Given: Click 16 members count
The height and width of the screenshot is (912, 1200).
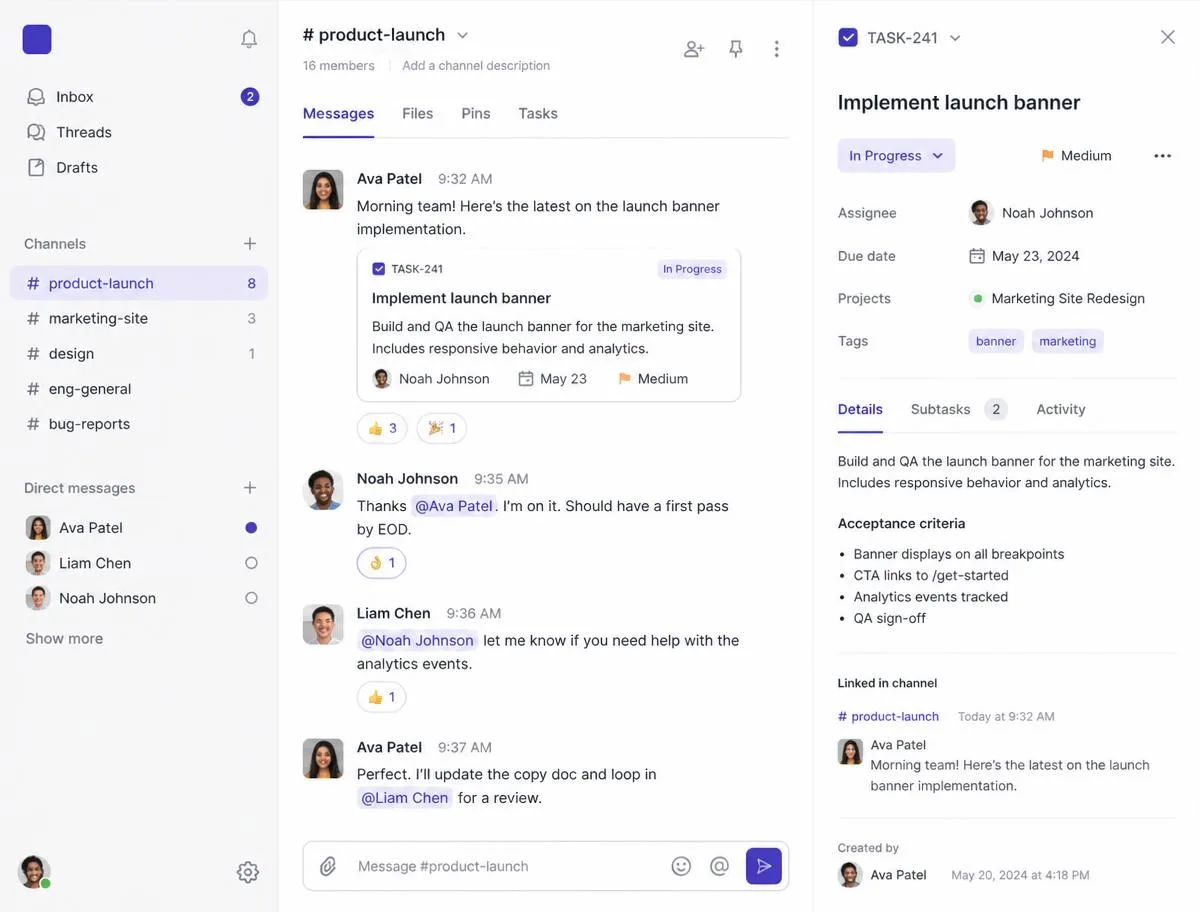Looking at the screenshot, I should pyautogui.click(x=339, y=66).
